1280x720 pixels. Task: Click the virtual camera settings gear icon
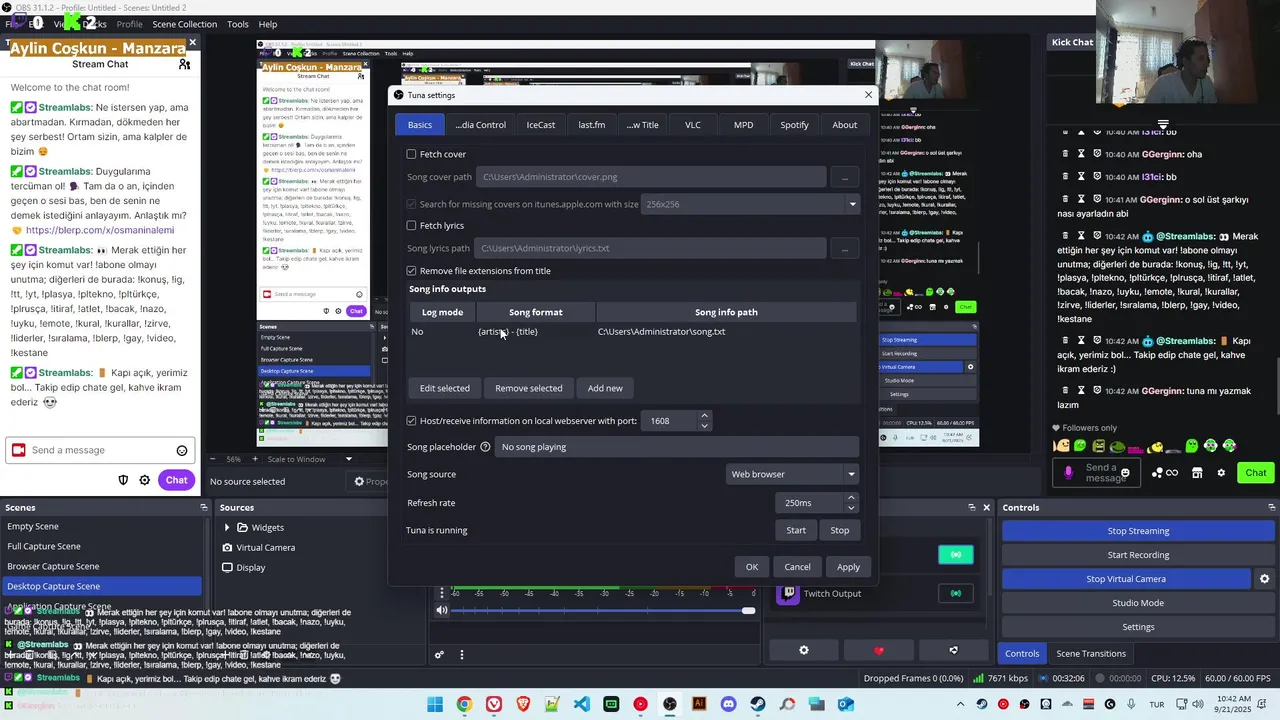[1264, 579]
